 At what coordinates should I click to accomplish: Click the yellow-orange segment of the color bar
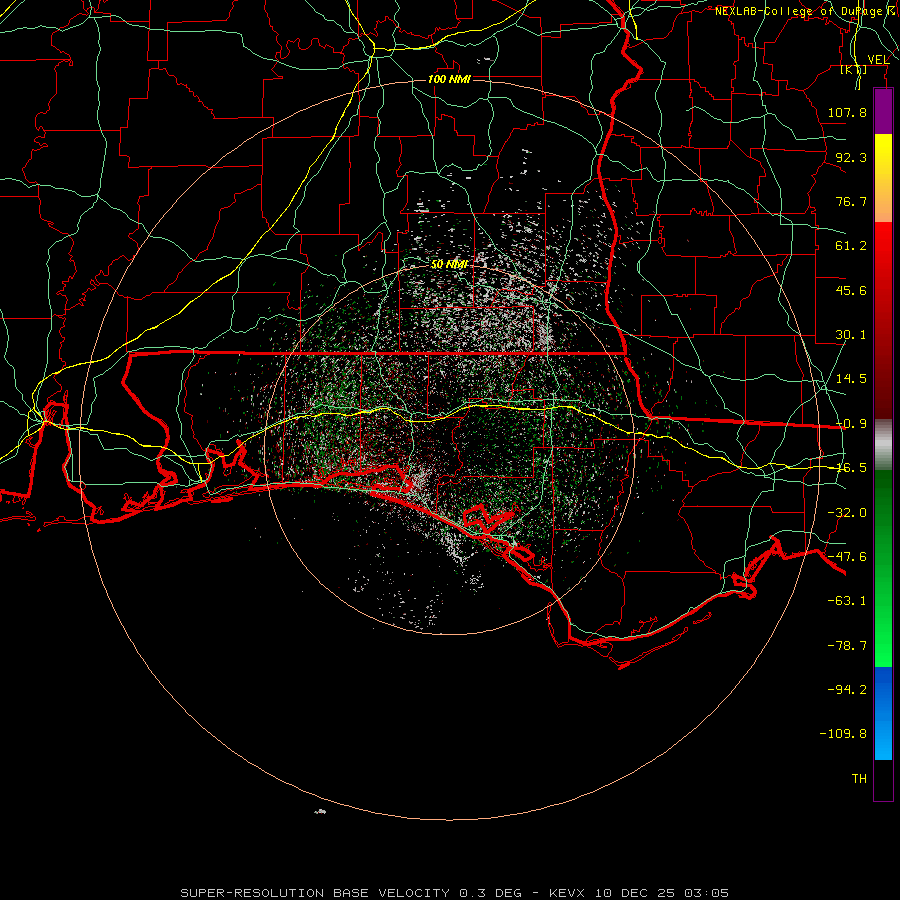click(x=883, y=178)
